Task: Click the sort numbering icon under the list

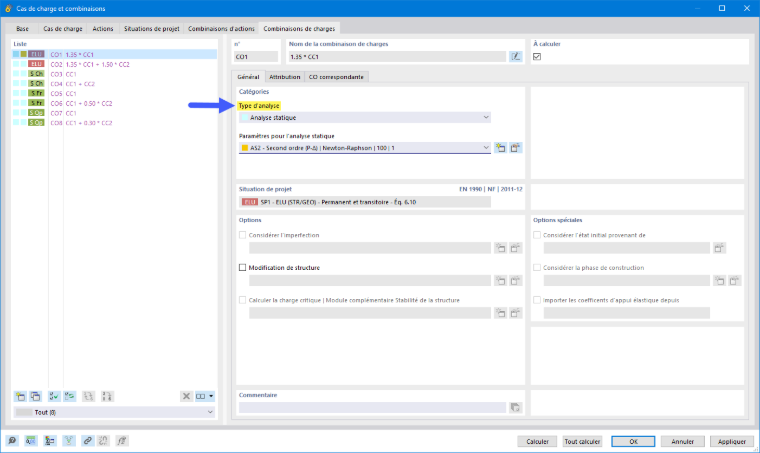Action: [107, 396]
